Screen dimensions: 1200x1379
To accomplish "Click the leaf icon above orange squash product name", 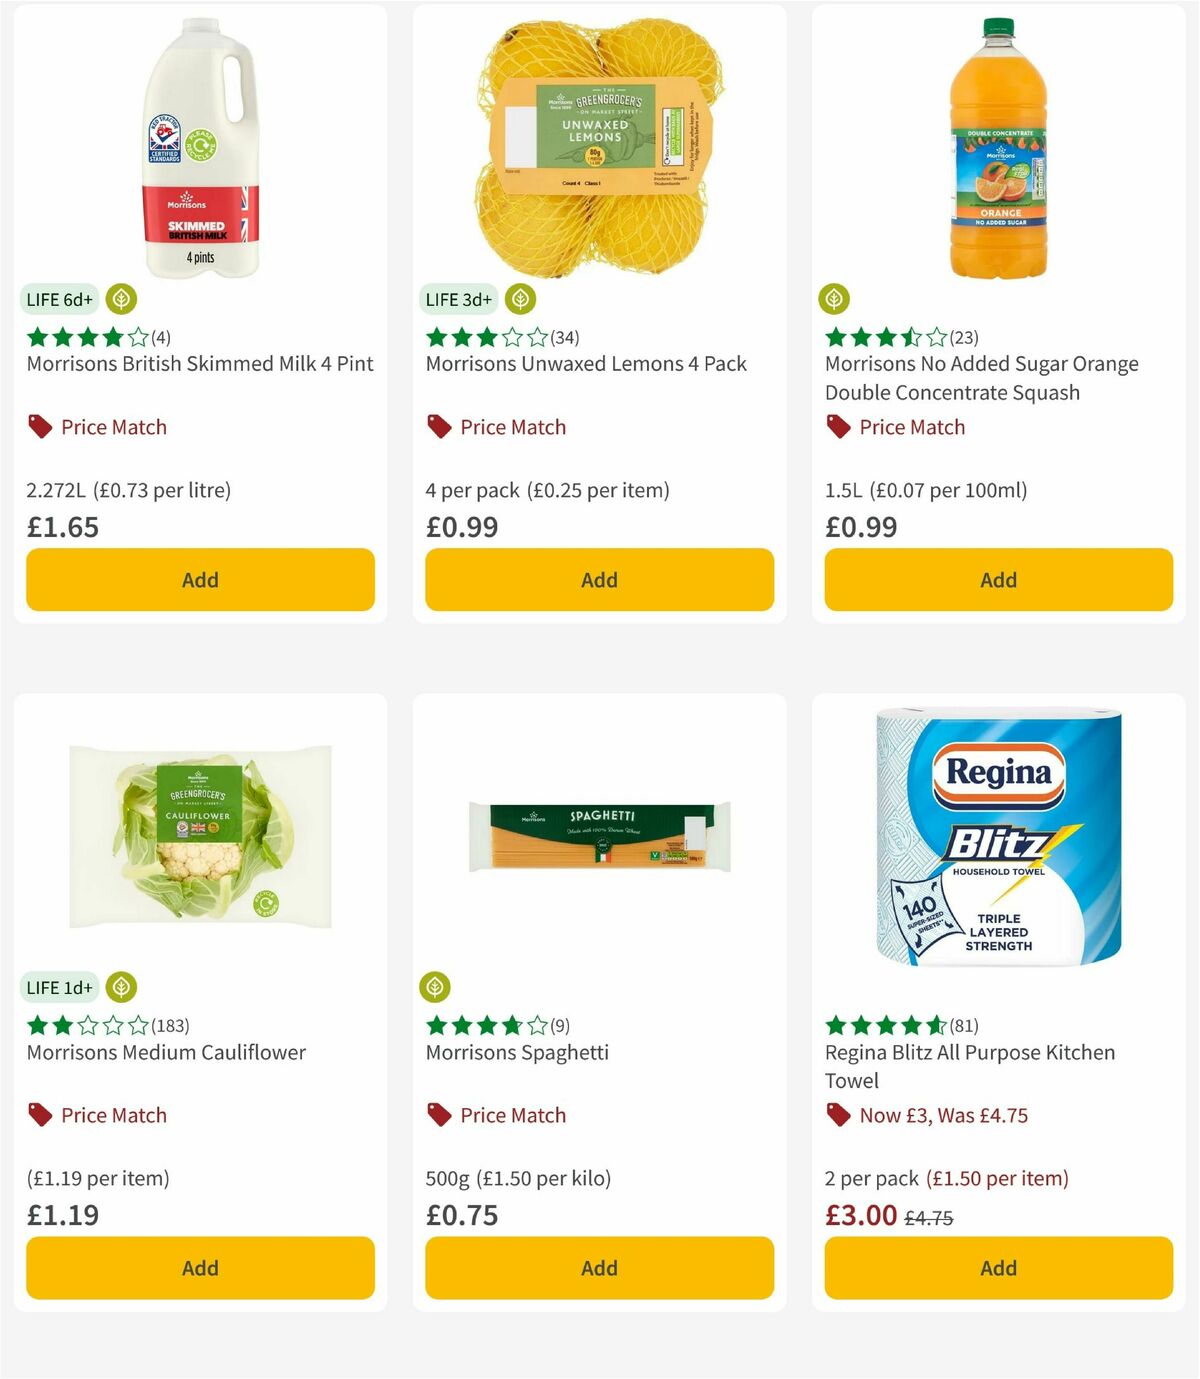I will [834, 299].
